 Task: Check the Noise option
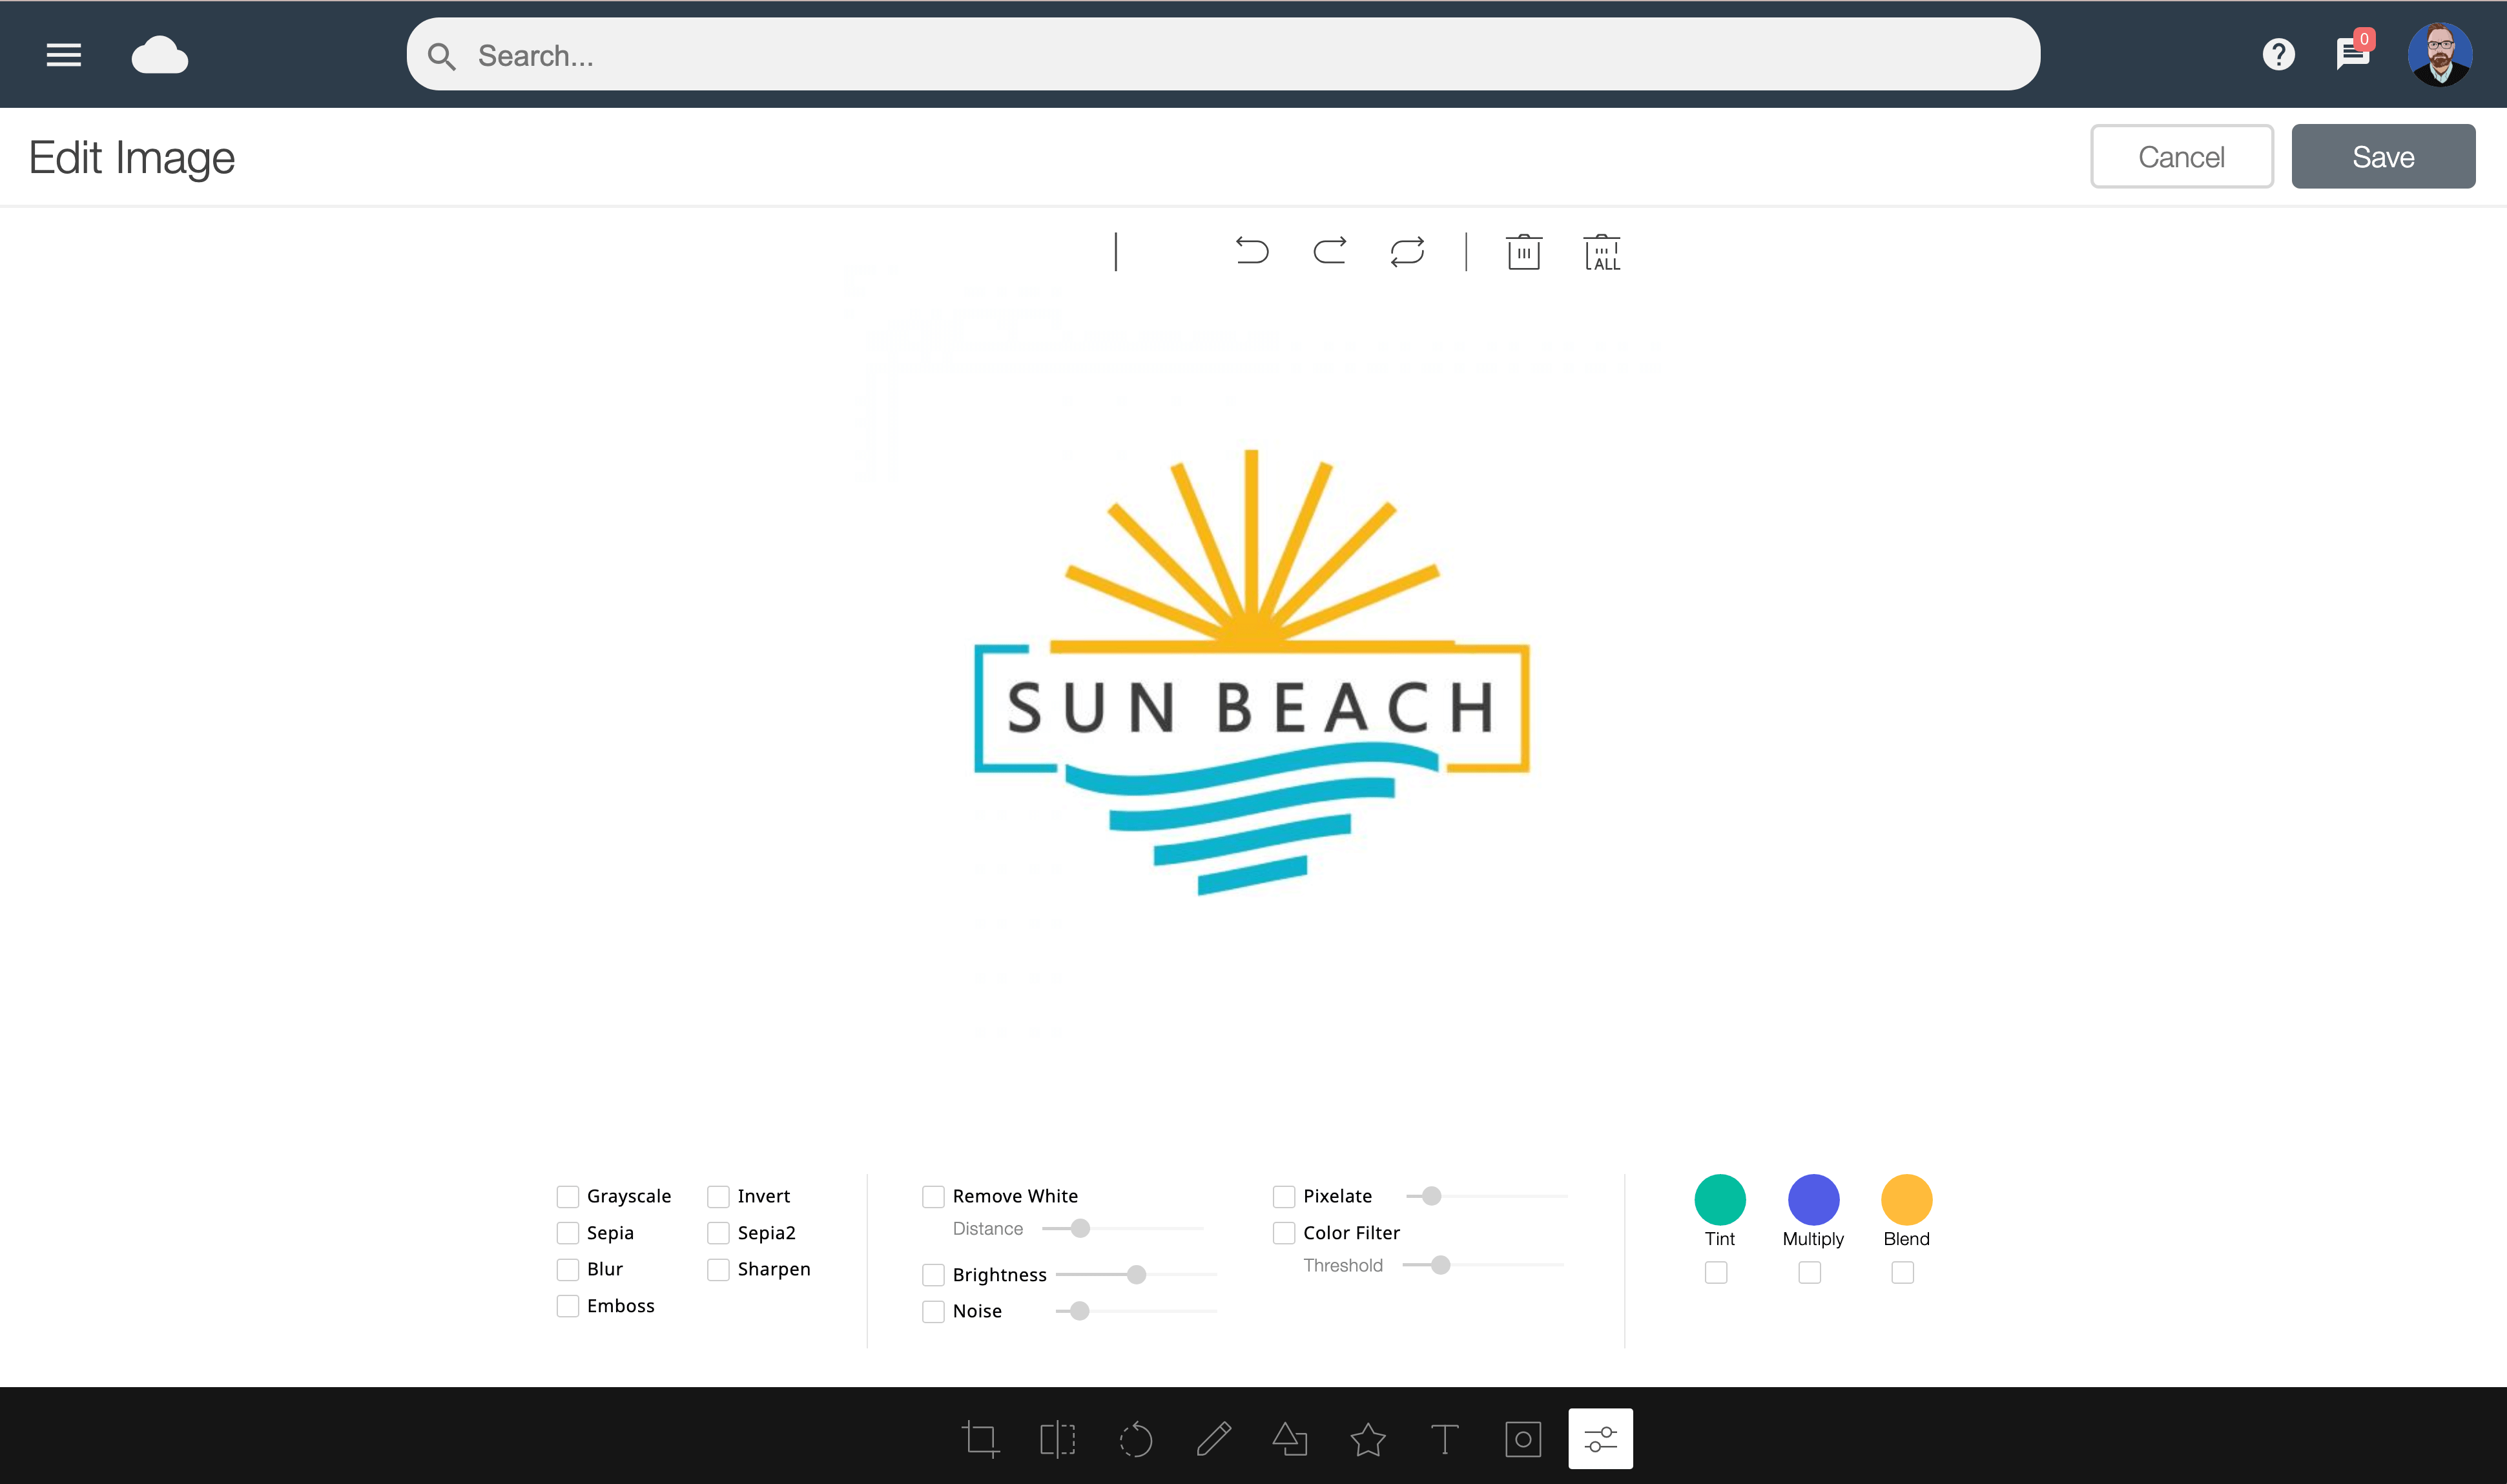[933, 1311]
